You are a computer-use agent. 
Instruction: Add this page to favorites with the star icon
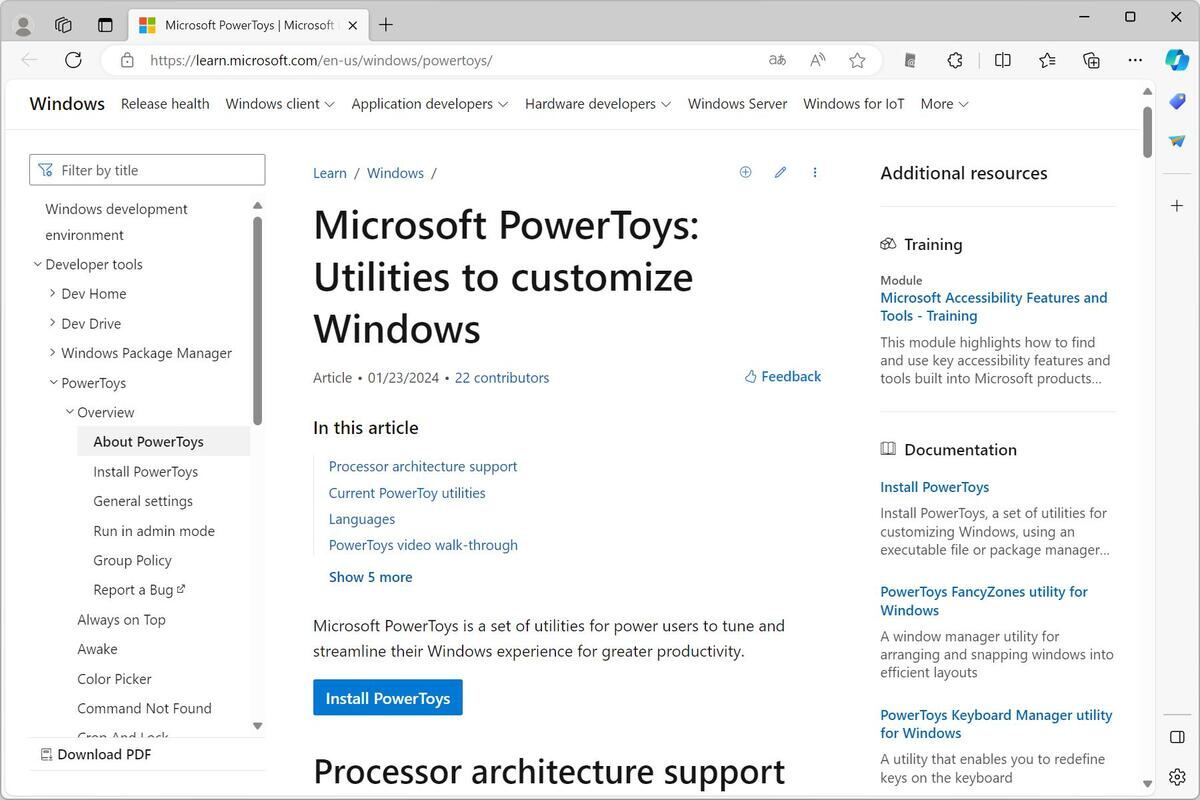[857, 60]
